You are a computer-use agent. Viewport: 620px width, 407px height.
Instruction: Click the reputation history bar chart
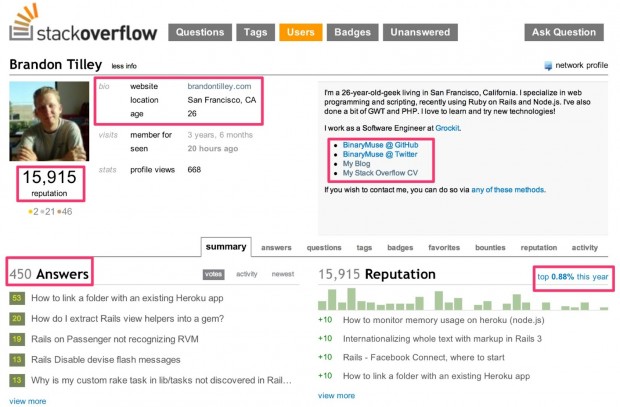coord(463,299)
